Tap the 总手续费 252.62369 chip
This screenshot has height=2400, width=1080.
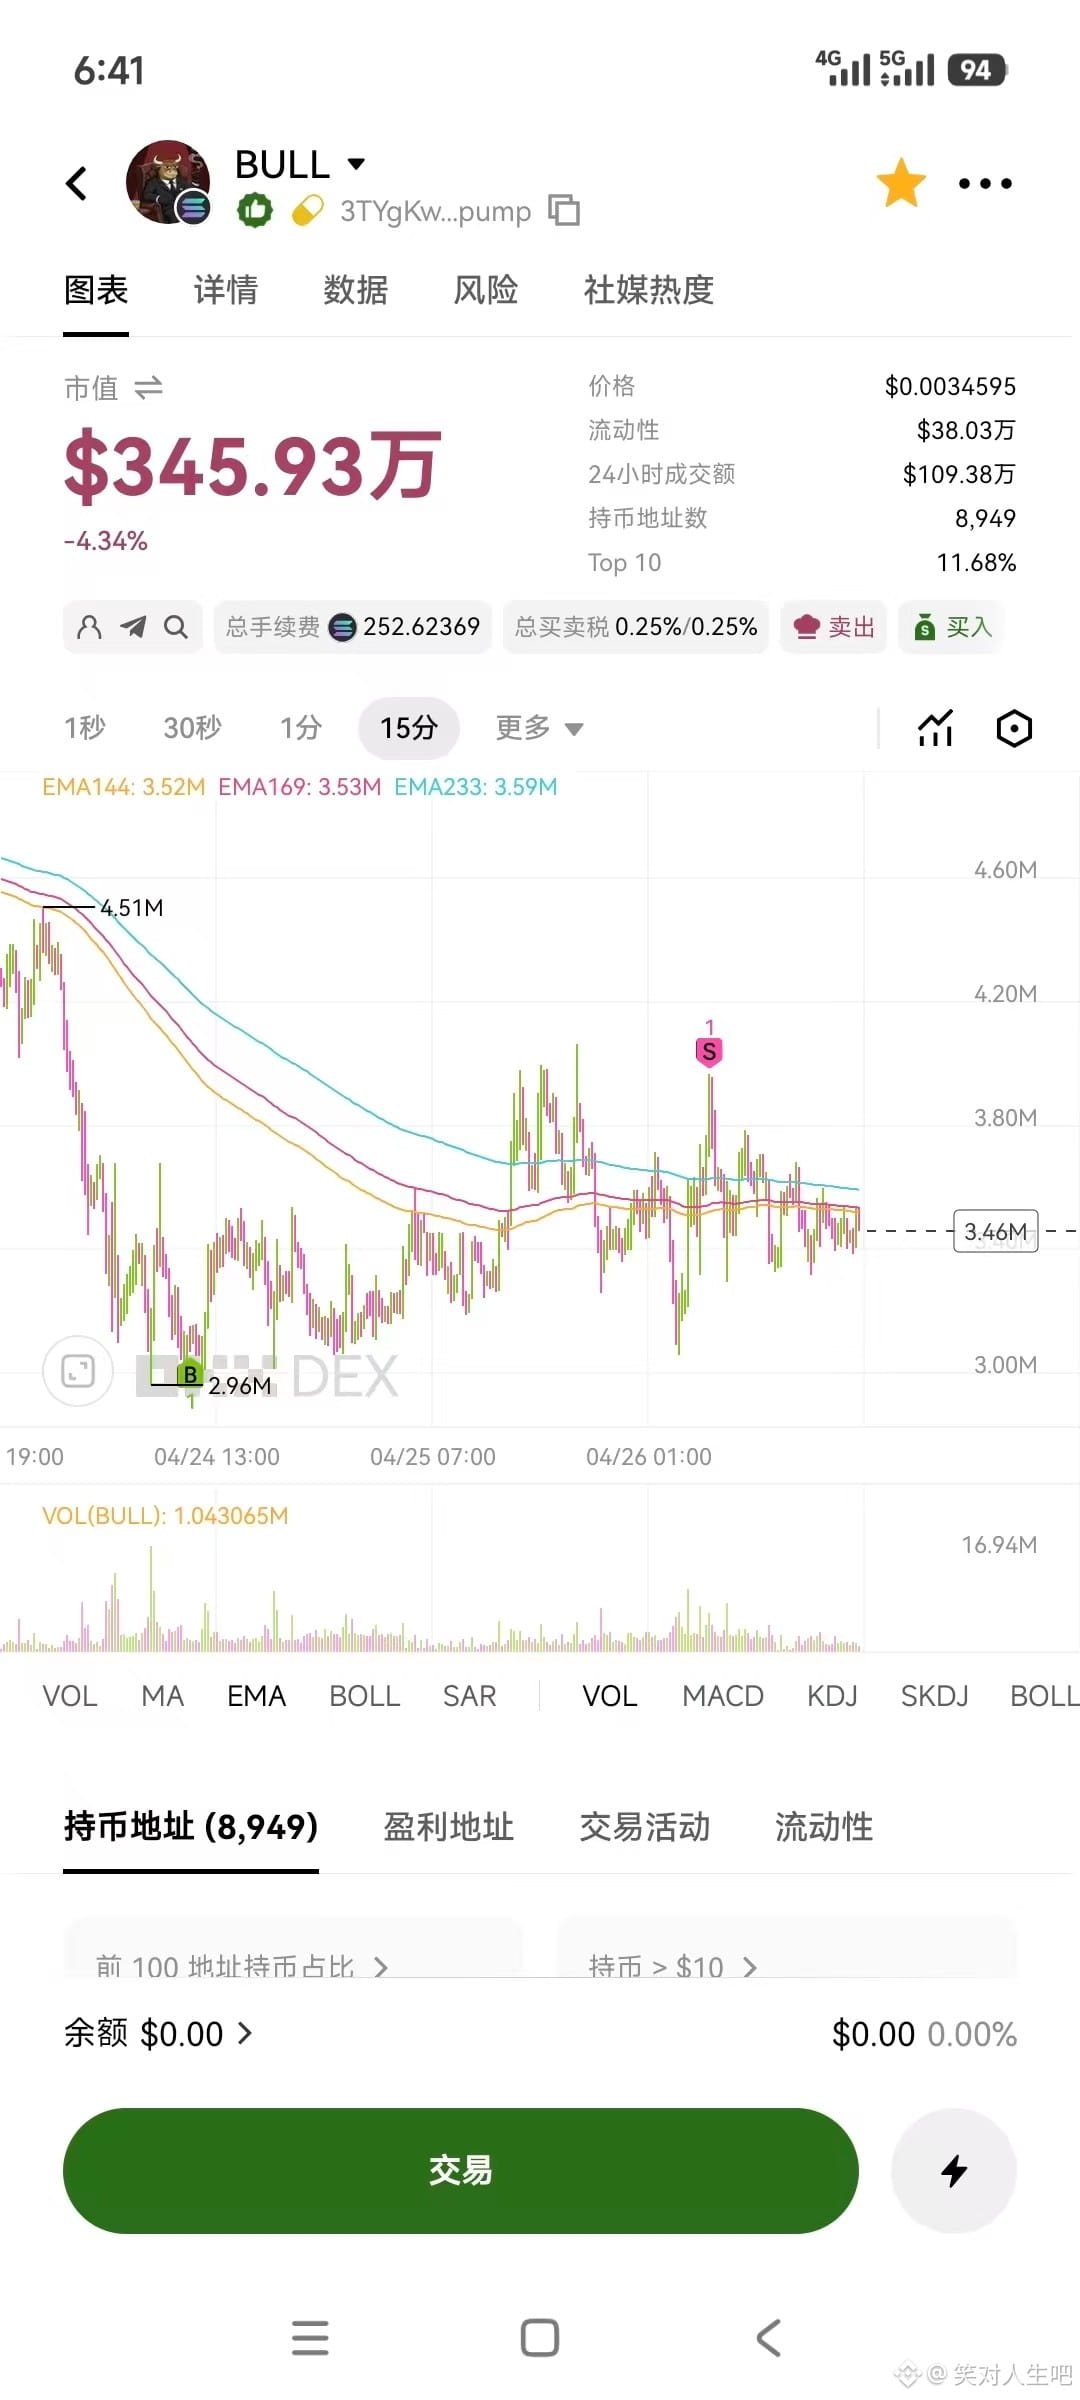(353, 627)
